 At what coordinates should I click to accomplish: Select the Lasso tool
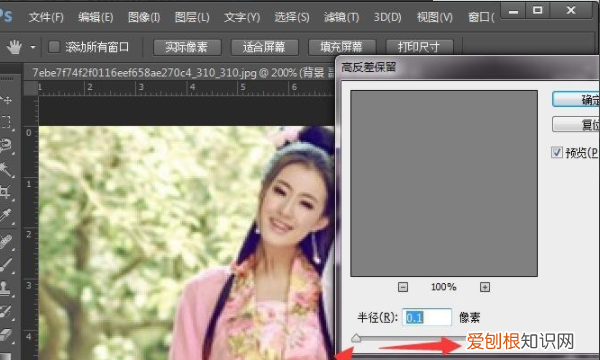tap(6, 145)
